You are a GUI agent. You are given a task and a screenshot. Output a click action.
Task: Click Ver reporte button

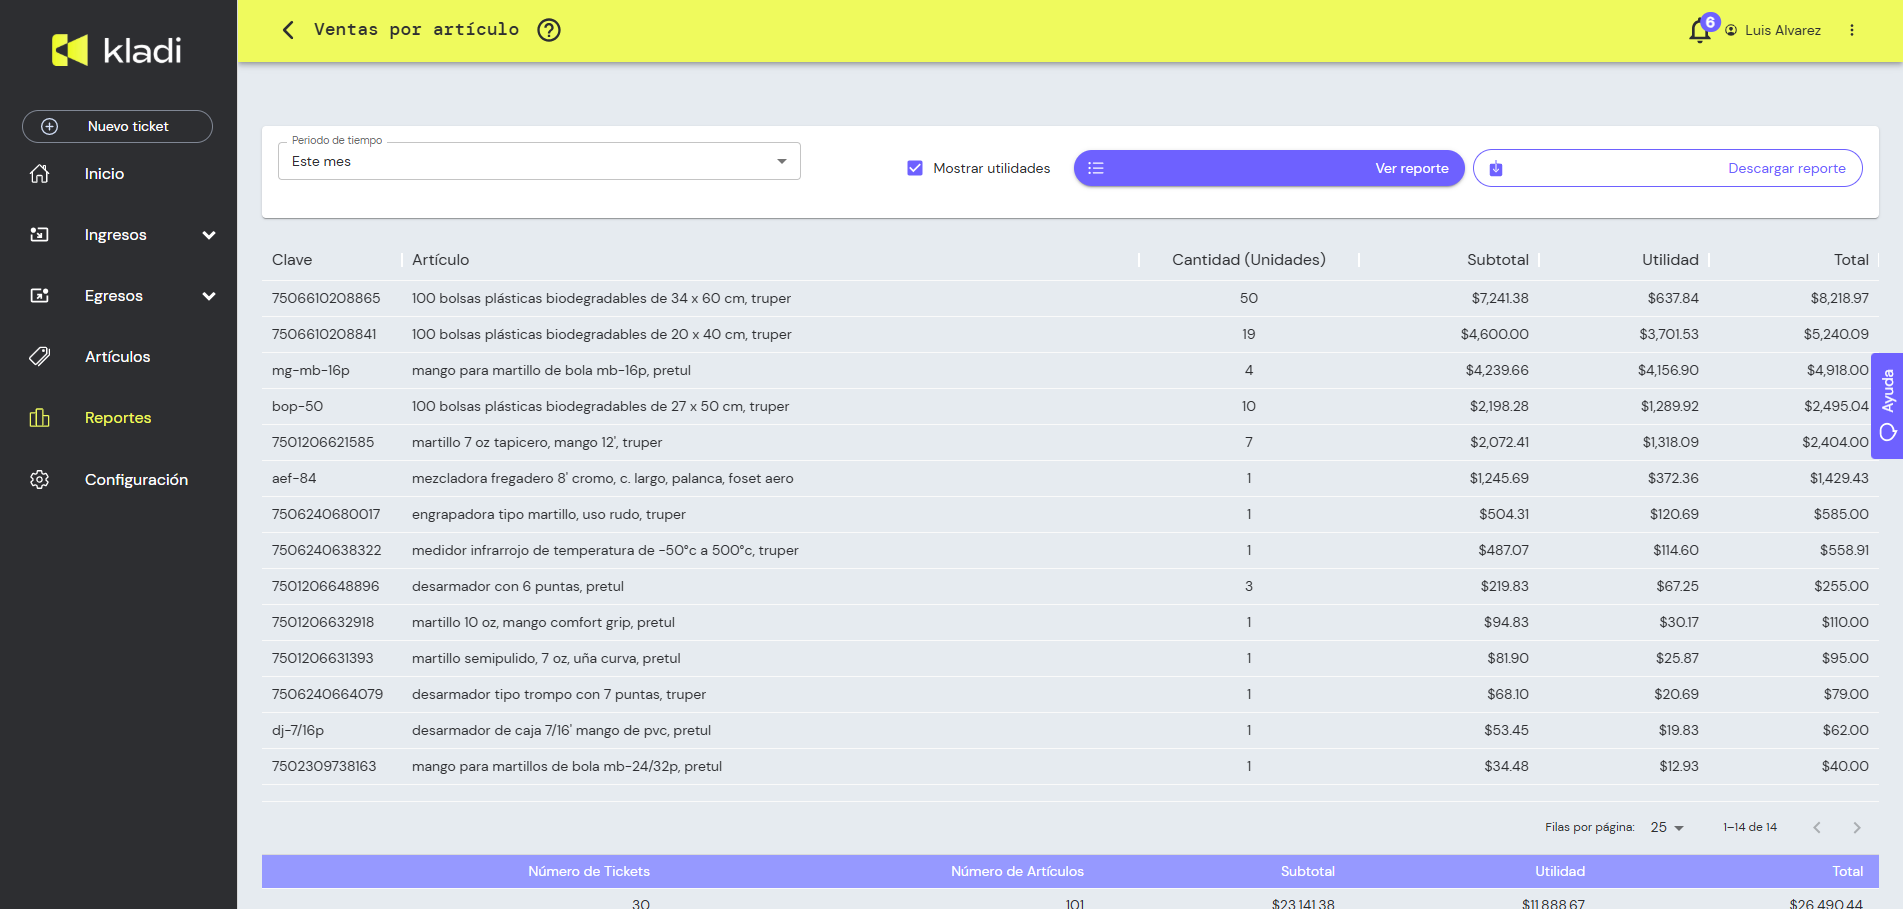click(1269, 168)
